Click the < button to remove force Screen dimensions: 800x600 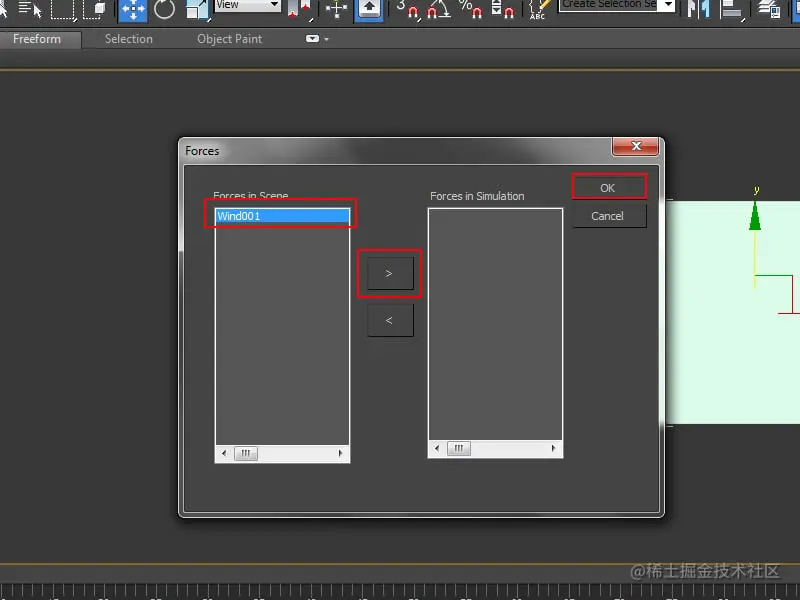(390, 320)
